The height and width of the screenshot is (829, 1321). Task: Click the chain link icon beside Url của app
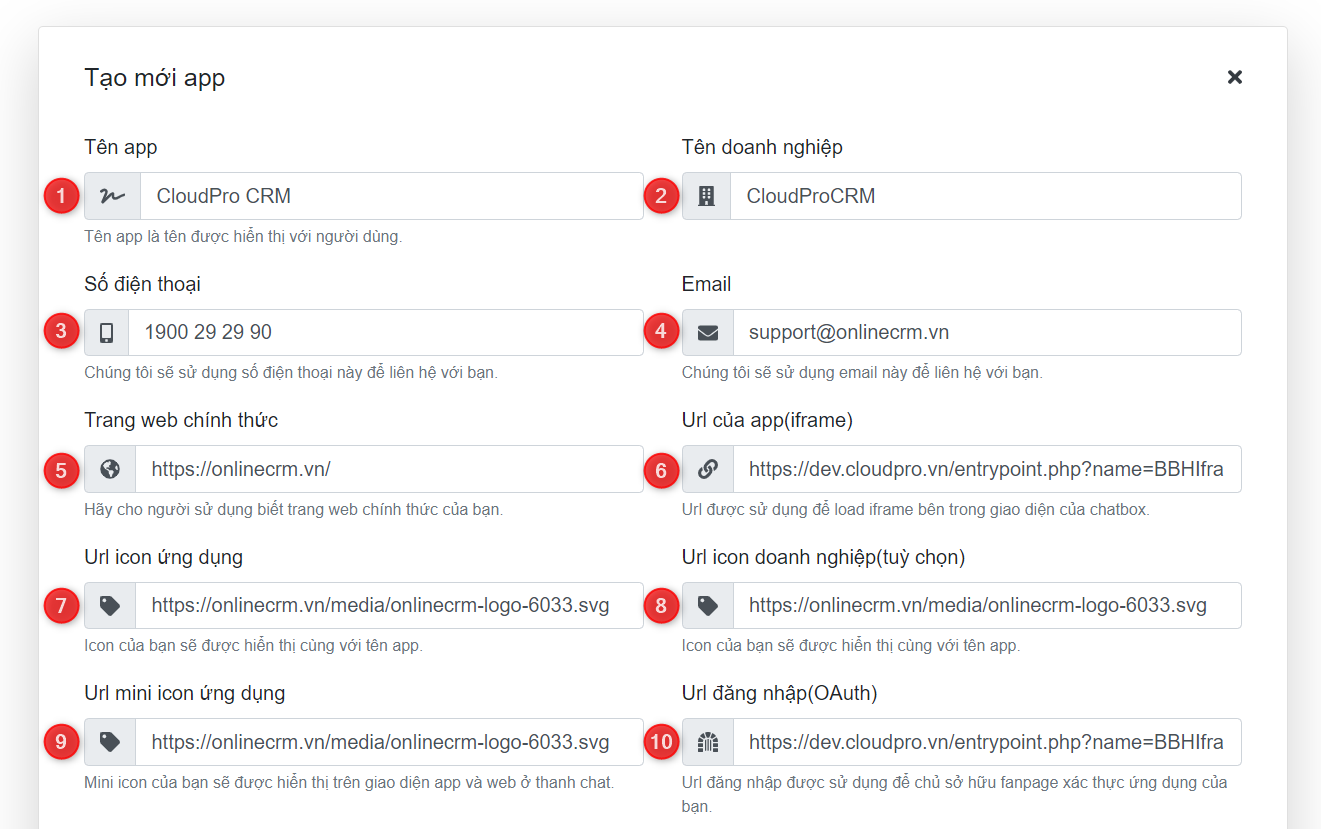708,469
